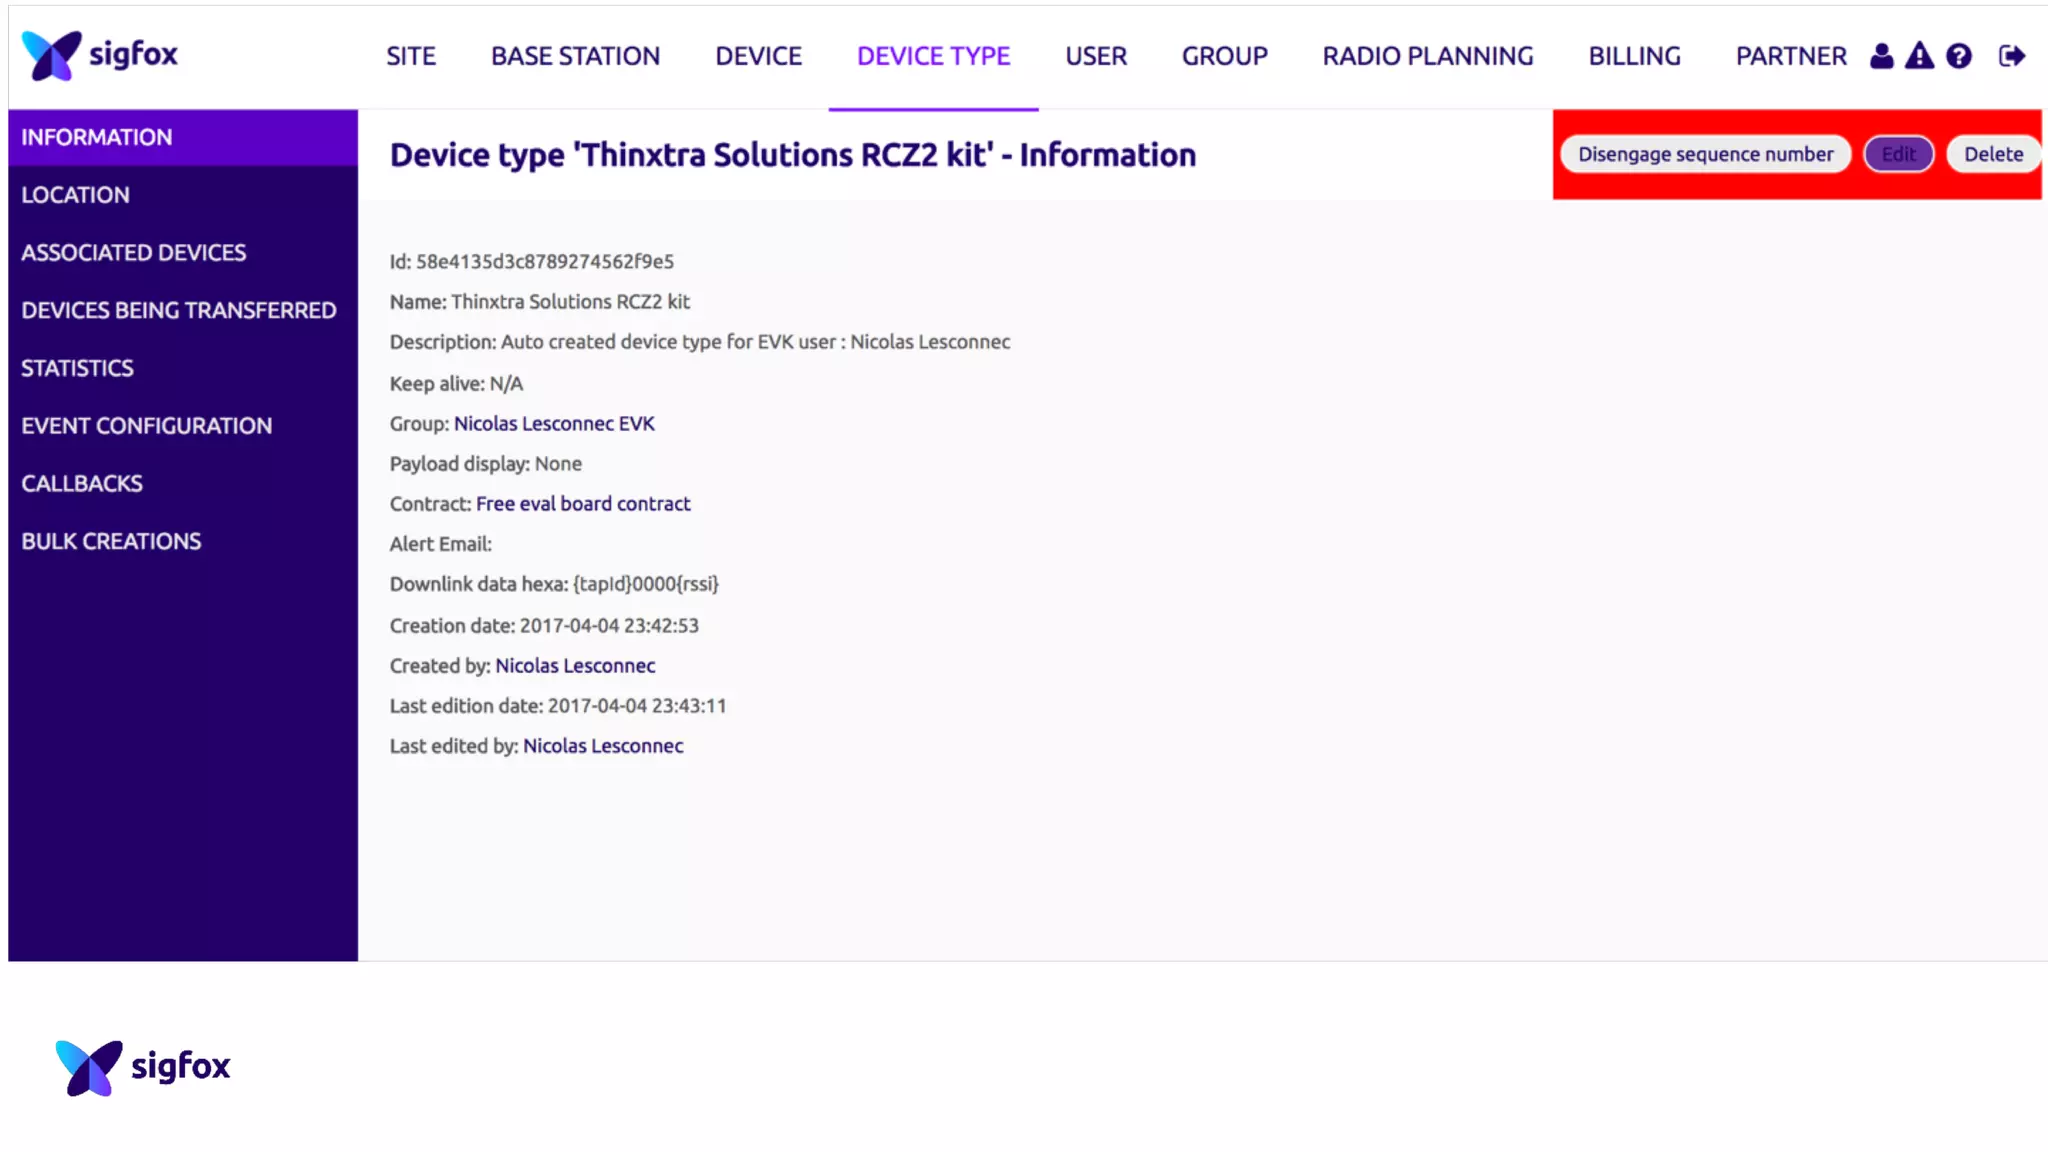Open the Nicolas Lesconnec EVK group link
Viewport: 2048px width, 1152px height.
coord(554,423)
